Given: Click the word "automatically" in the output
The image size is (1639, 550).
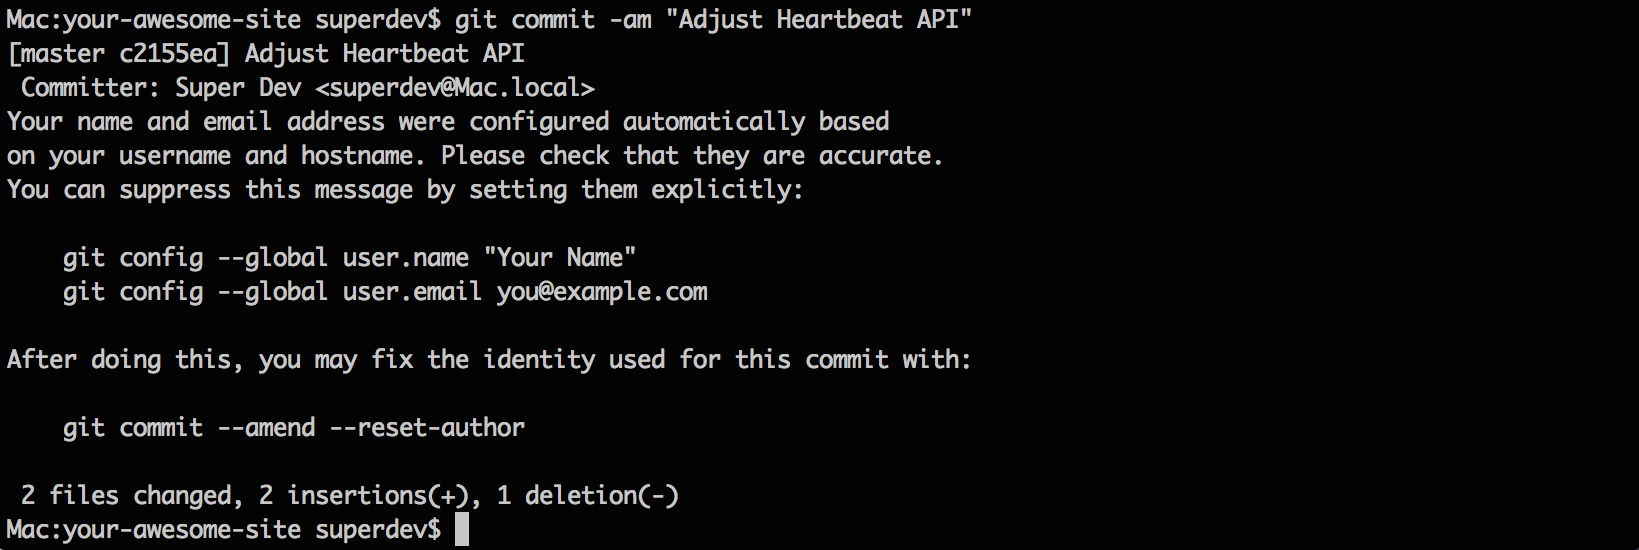Looking at the screenshot, I should 713,122.
